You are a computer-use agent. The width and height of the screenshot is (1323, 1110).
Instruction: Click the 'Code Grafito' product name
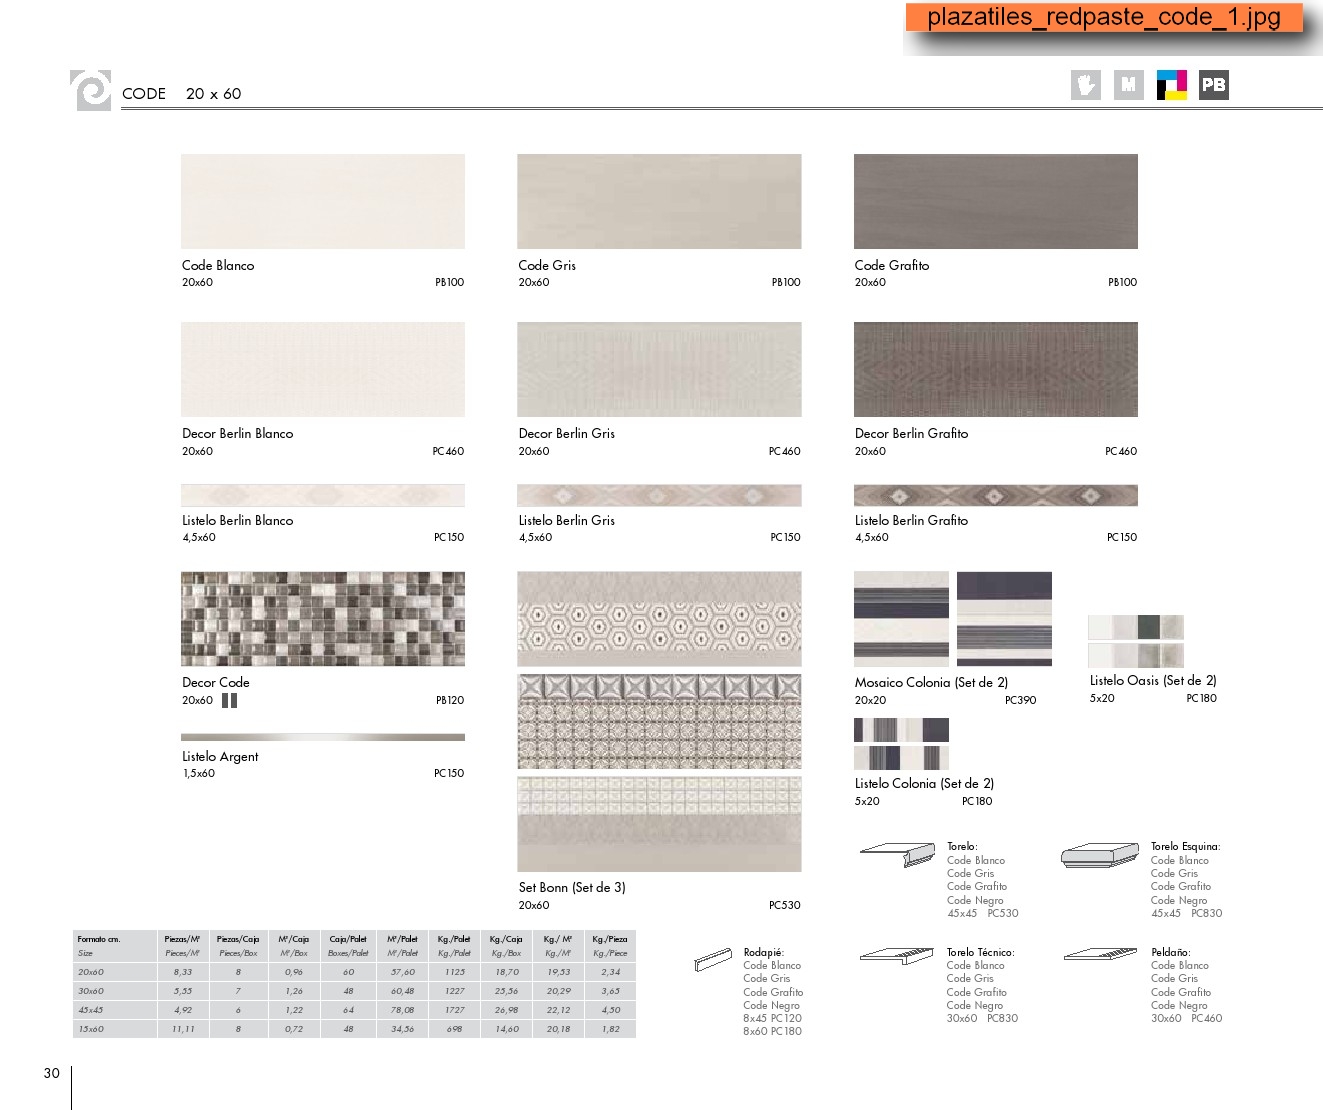pyautogui.click(x=892, y=265)
